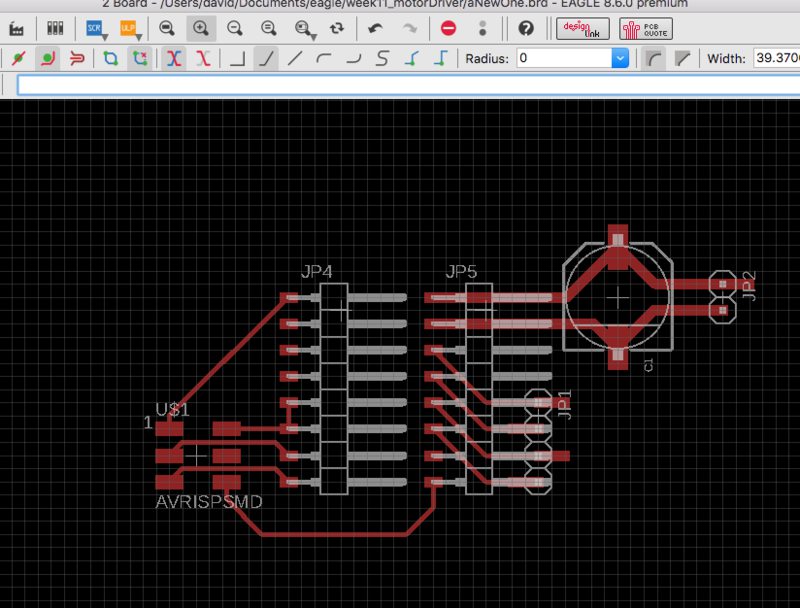
Task: Click the CAM processor factory icon
Action: [x=18, y=28]
